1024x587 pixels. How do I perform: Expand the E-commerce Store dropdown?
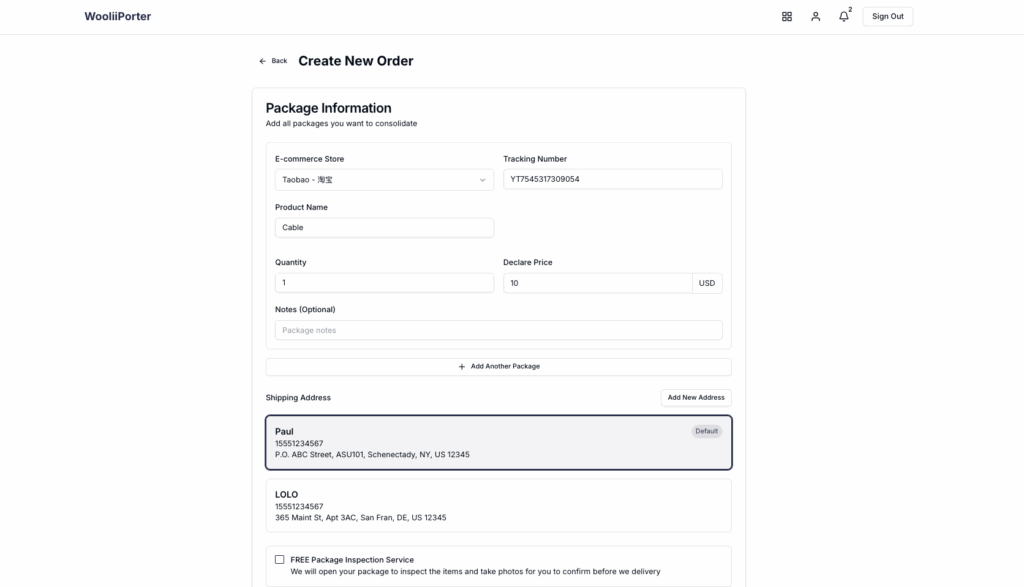point(384,180)
